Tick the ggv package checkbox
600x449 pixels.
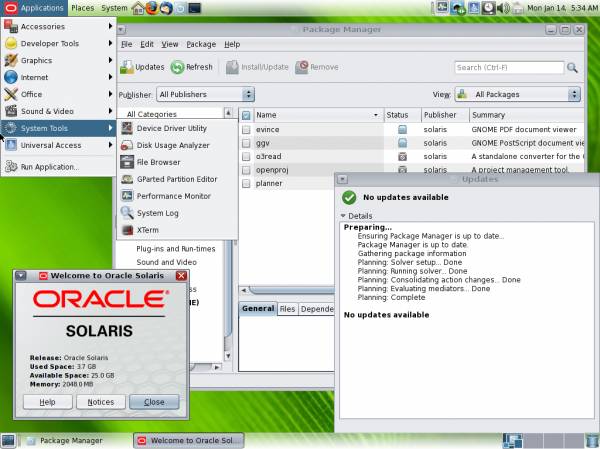tap(246, 143)
